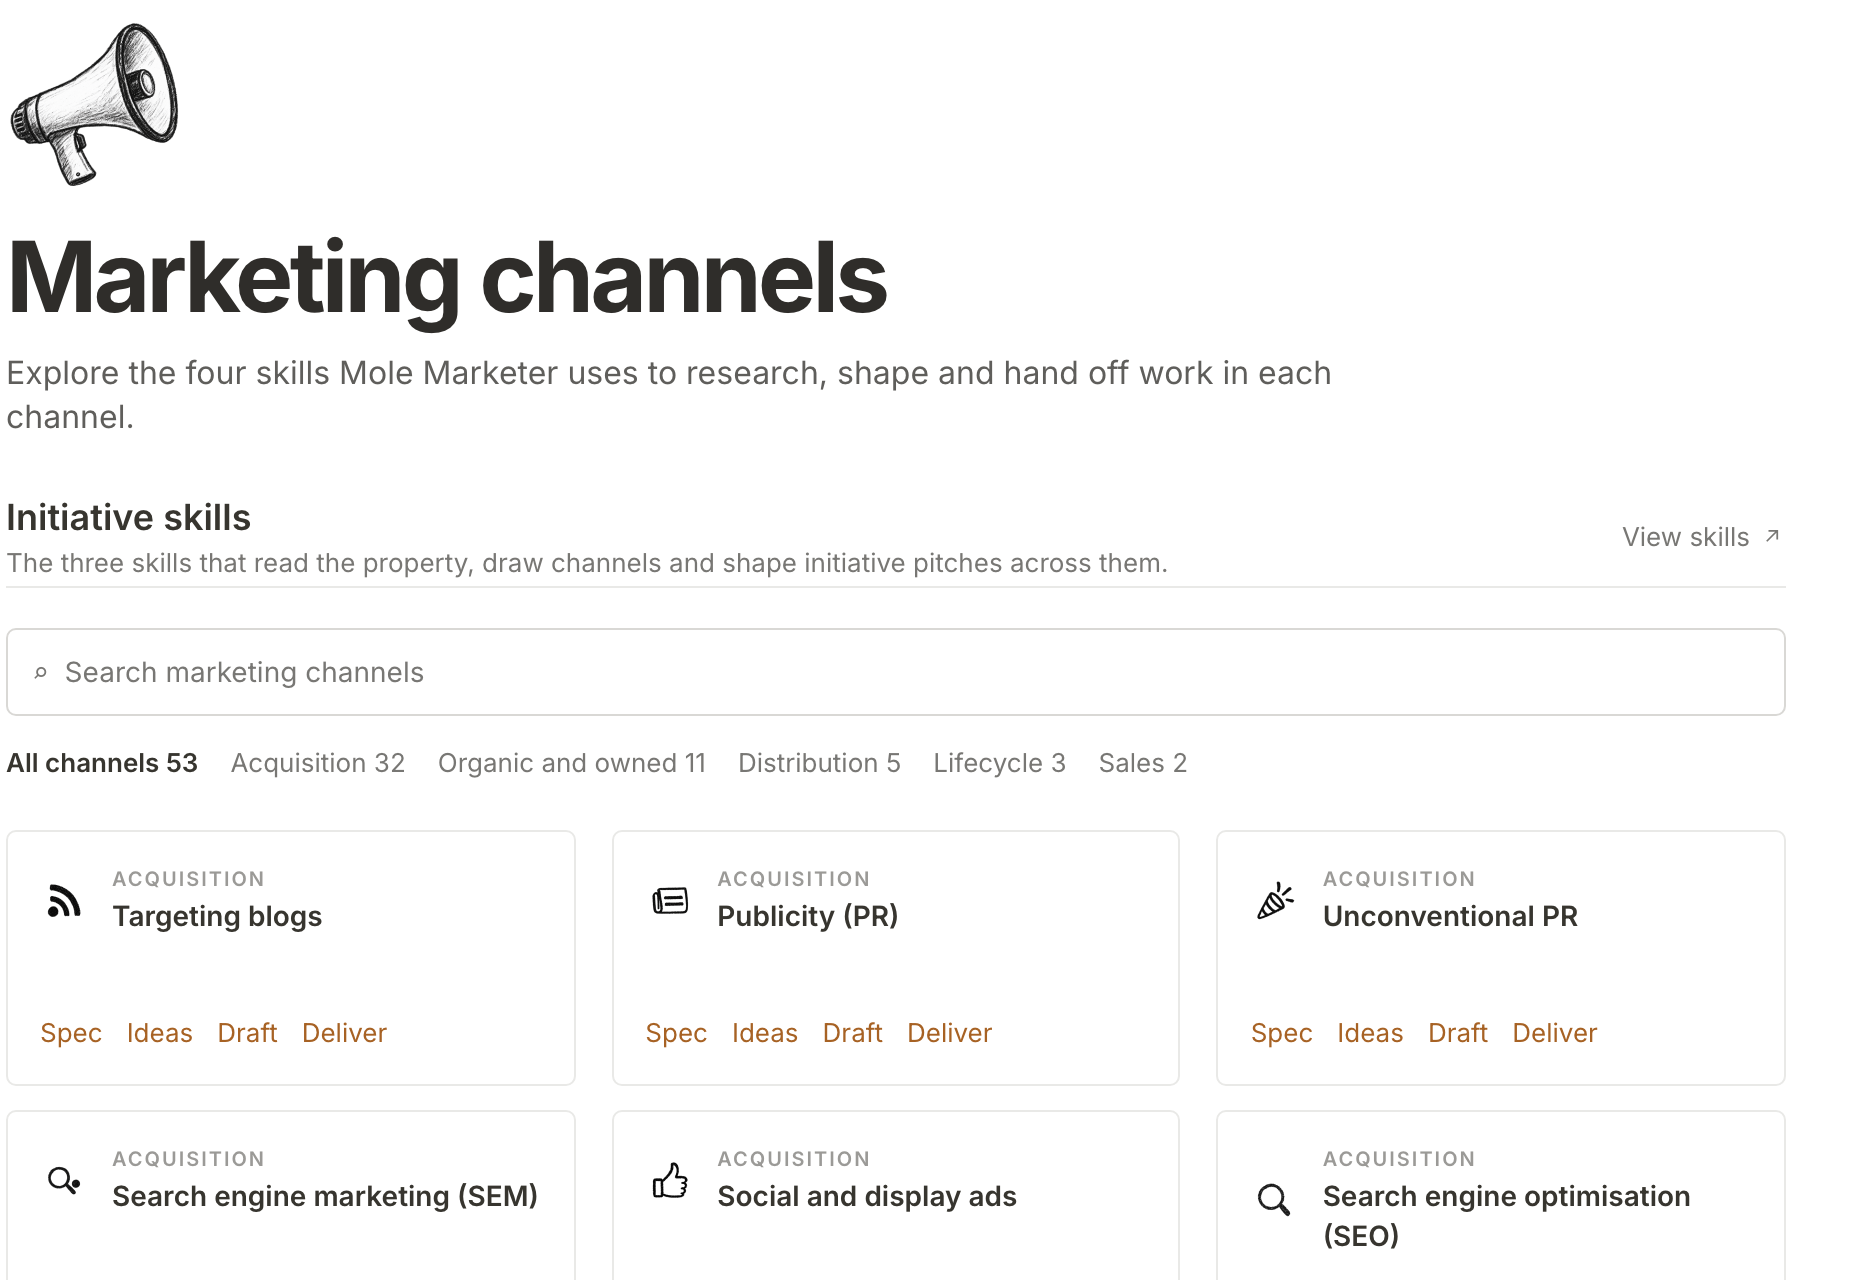Select the Sales 2 tab
The height and width of the screenshot is (1280, 1850).
click(1142, 763)
